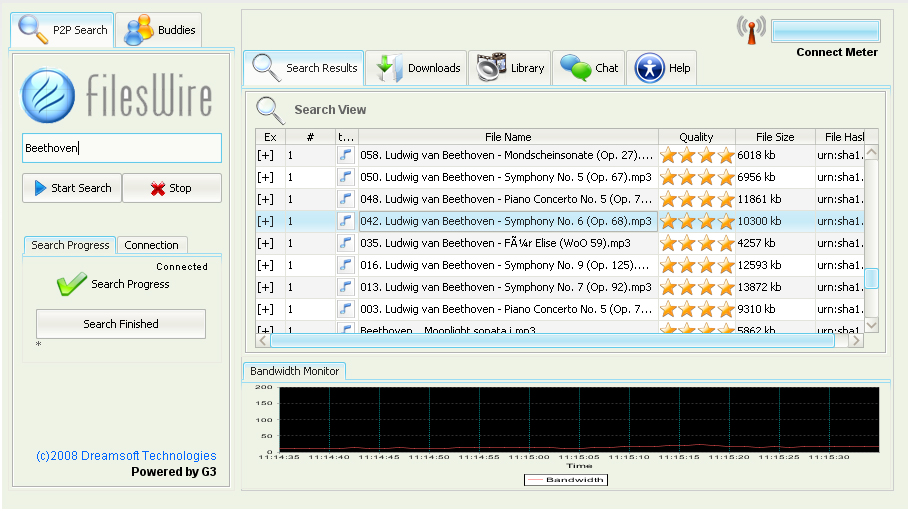Click the results list scroll down arrow
The width and height of the screenshot is (908, 511).
coord(872,325)
